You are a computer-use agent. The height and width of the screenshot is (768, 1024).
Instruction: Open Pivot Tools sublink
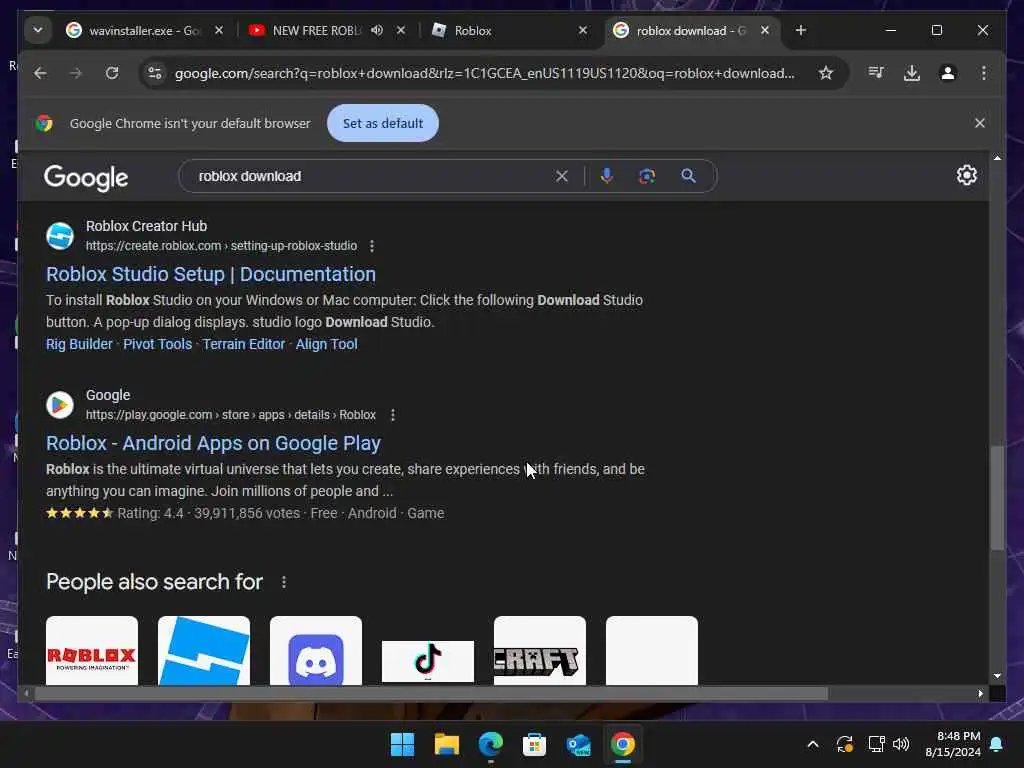pos(157,344)
